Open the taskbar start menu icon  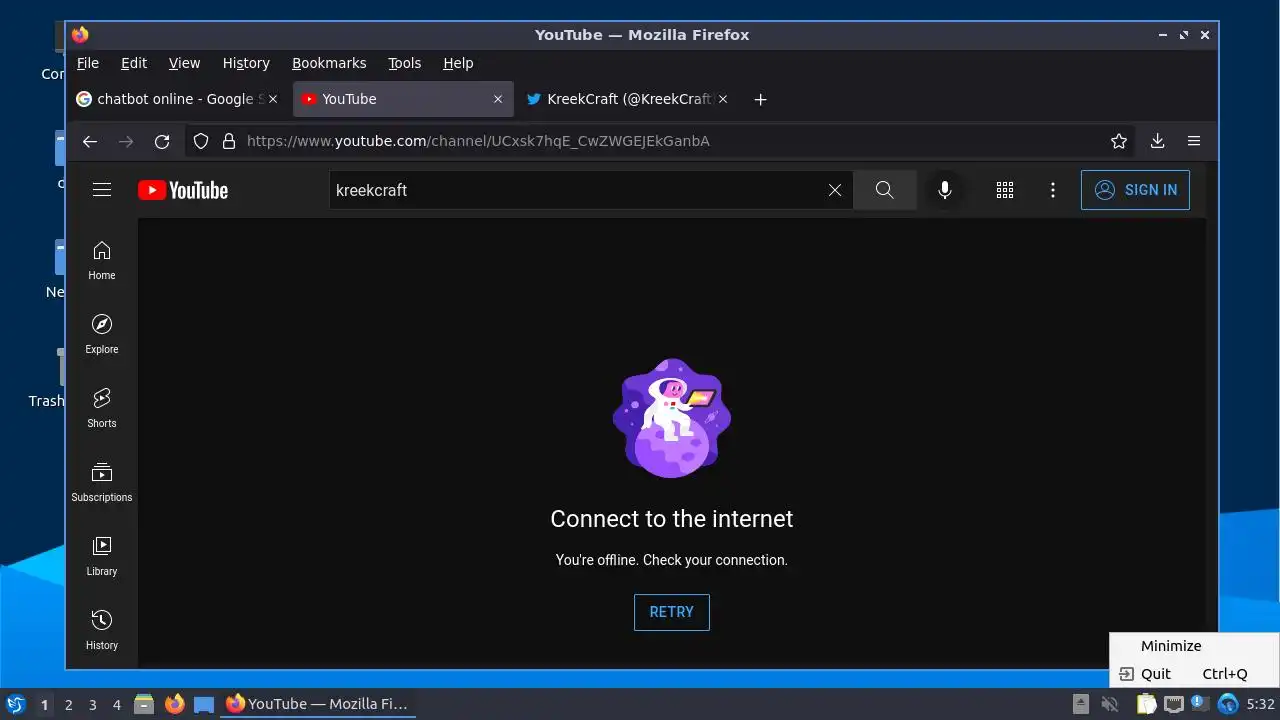coord(15,704)
